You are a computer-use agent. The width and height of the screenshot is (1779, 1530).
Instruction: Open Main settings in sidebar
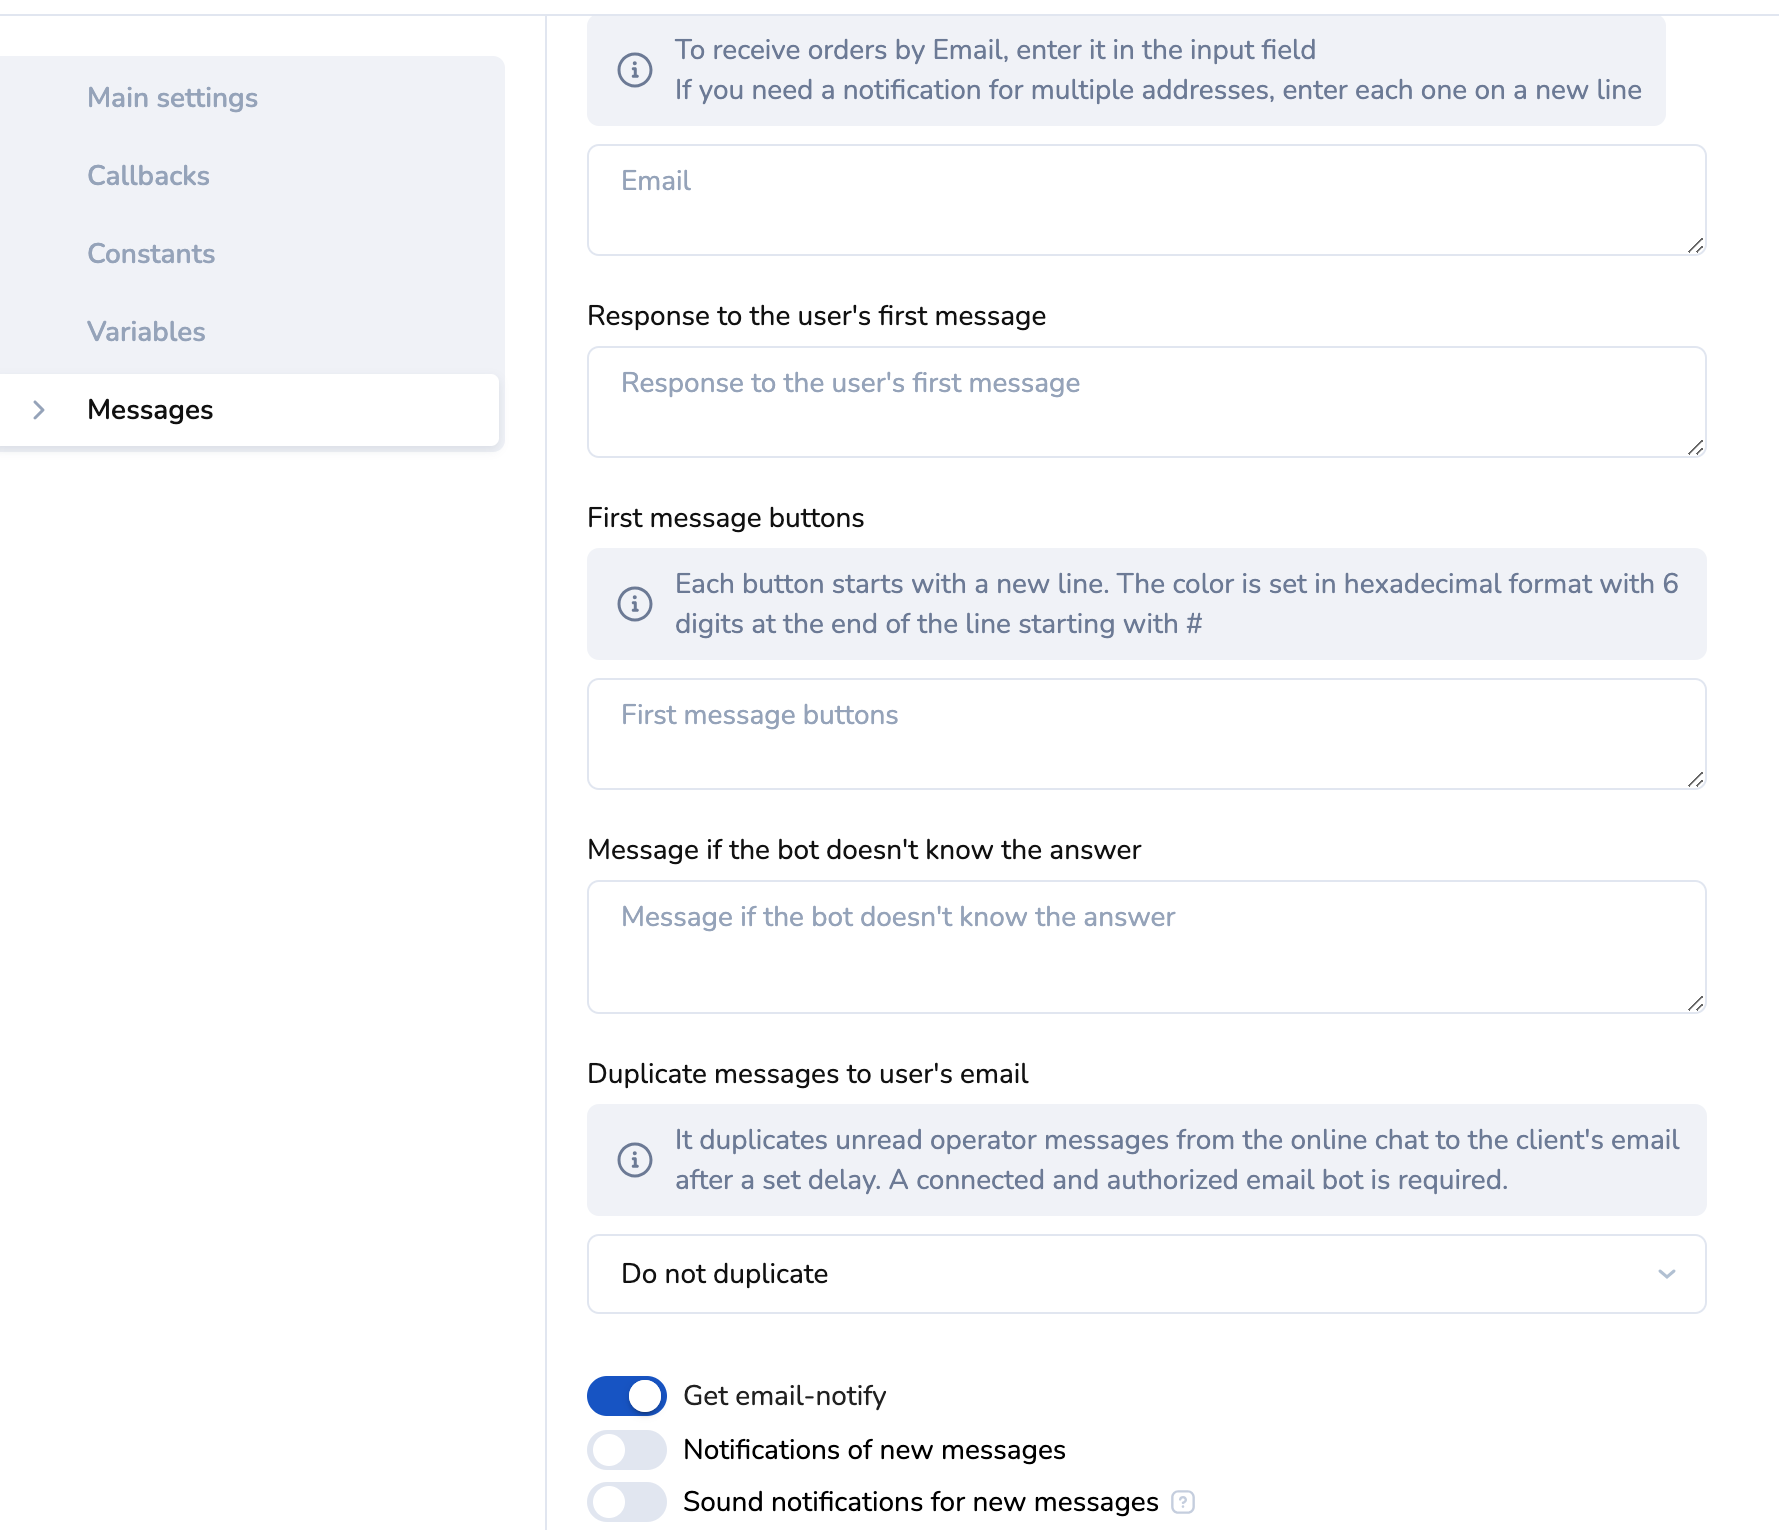pos(172,98)
